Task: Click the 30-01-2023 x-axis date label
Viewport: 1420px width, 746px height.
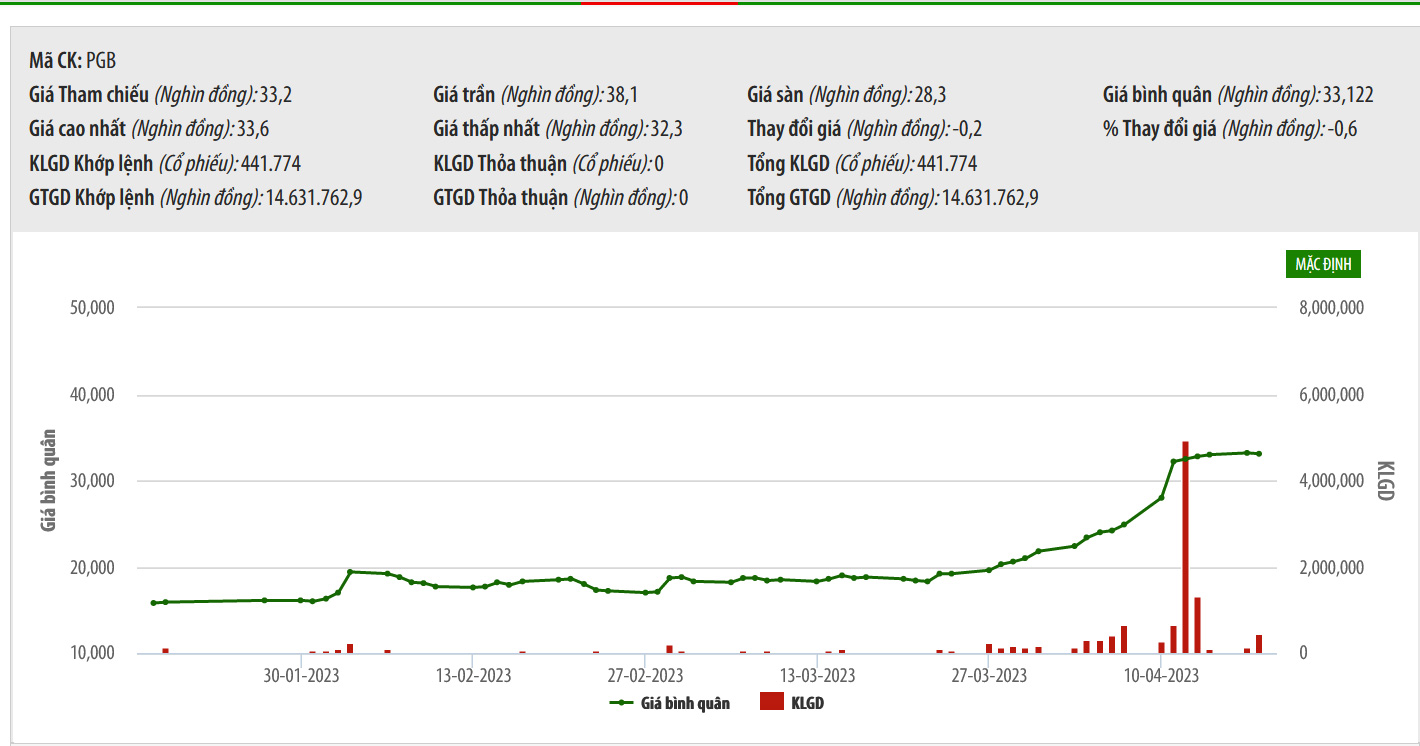Action: click(x=301, y=676)
